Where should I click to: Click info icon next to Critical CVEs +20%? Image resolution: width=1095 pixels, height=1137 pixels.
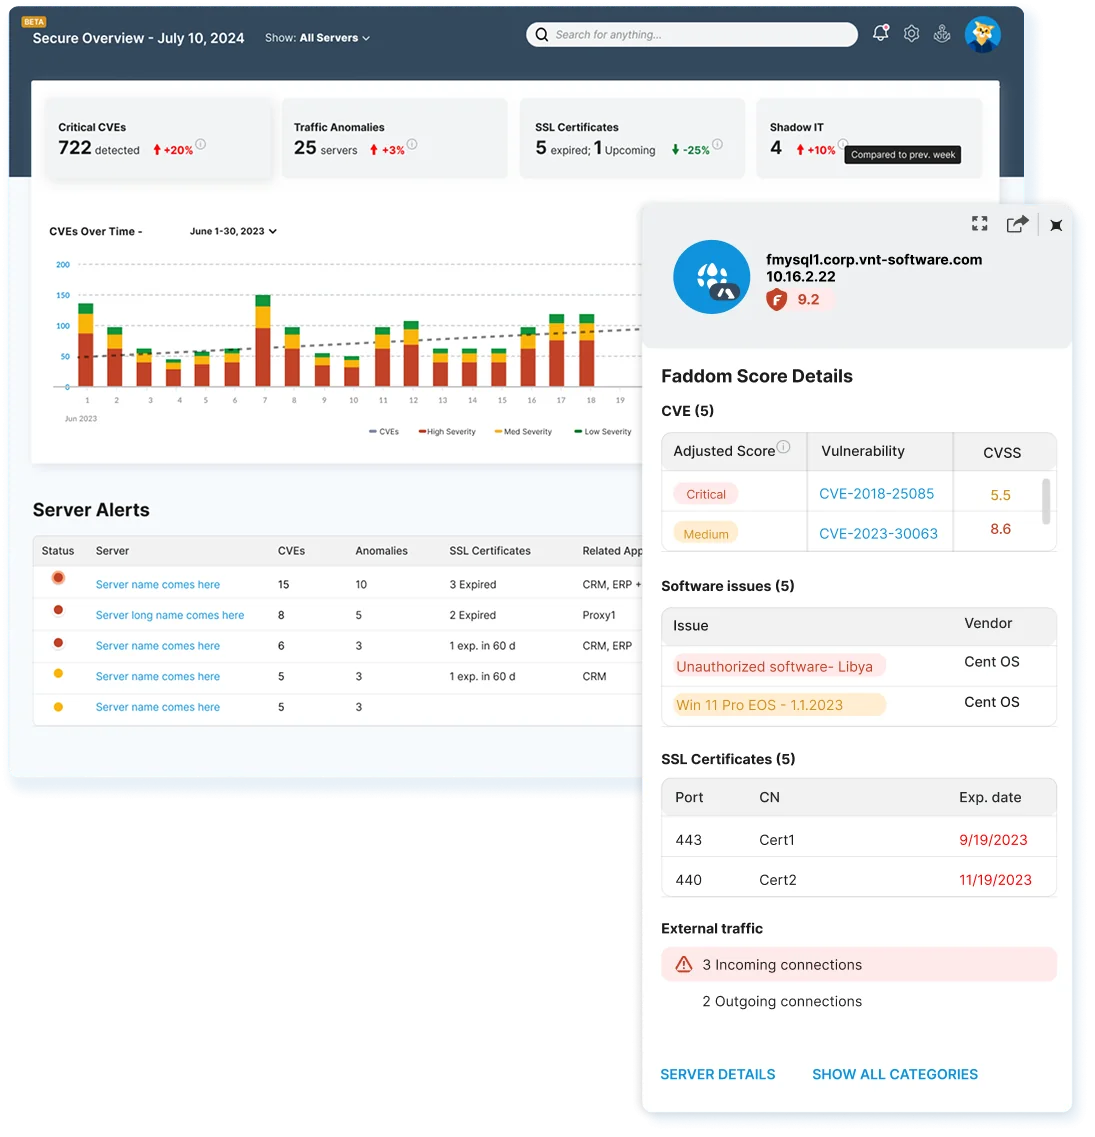point(200,145)
